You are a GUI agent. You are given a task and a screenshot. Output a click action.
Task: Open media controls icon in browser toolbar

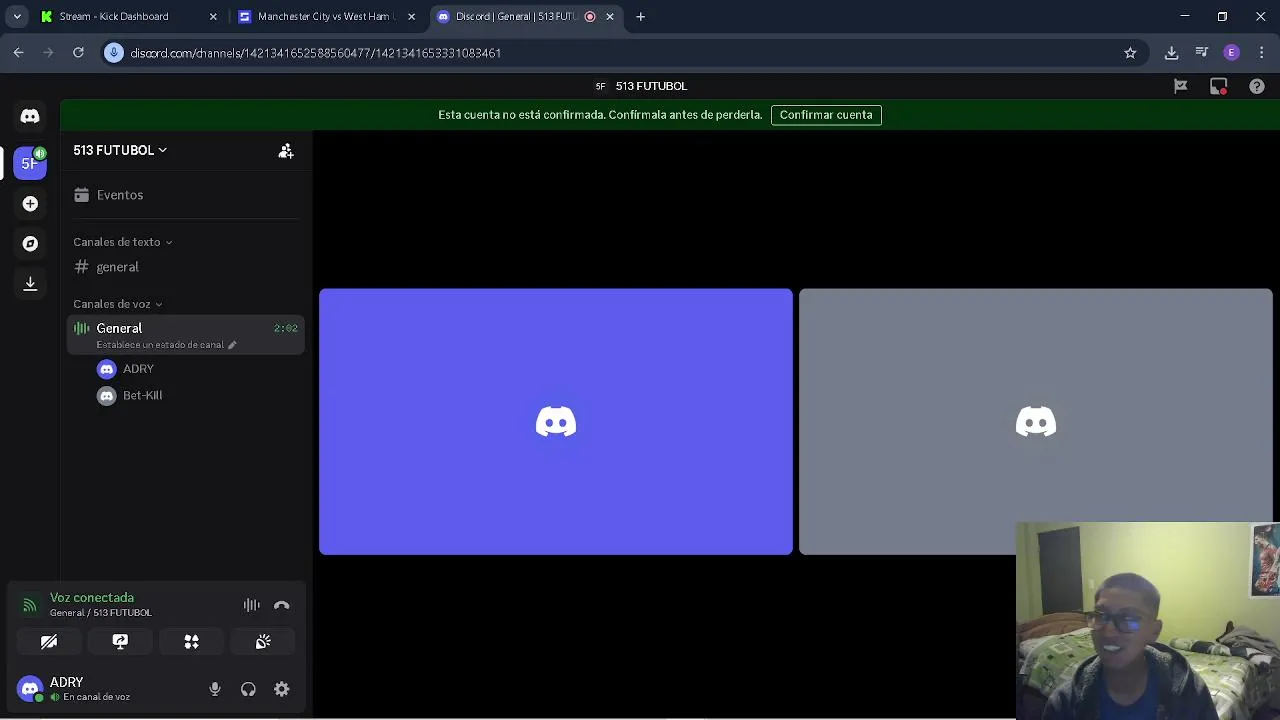click(1202, 53)
